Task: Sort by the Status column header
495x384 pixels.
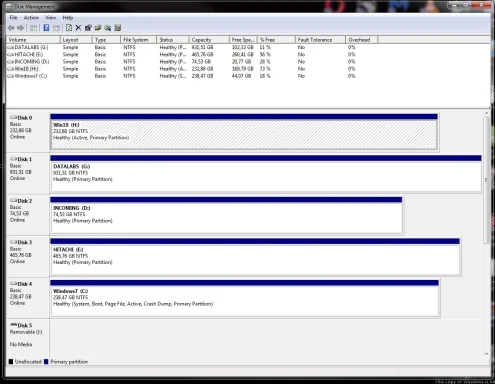Action: click(173, 40)
